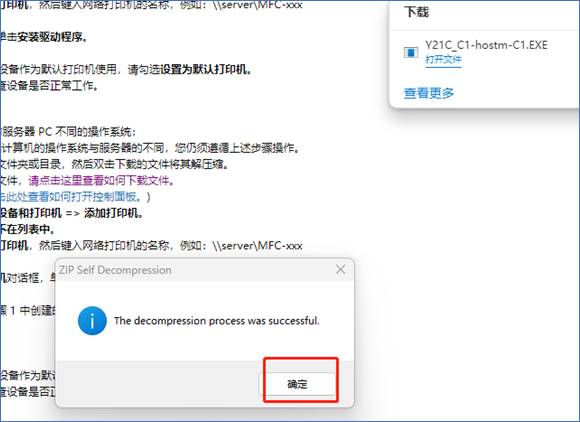Click the EXE file icon in downloads

[x=411, y=53]
